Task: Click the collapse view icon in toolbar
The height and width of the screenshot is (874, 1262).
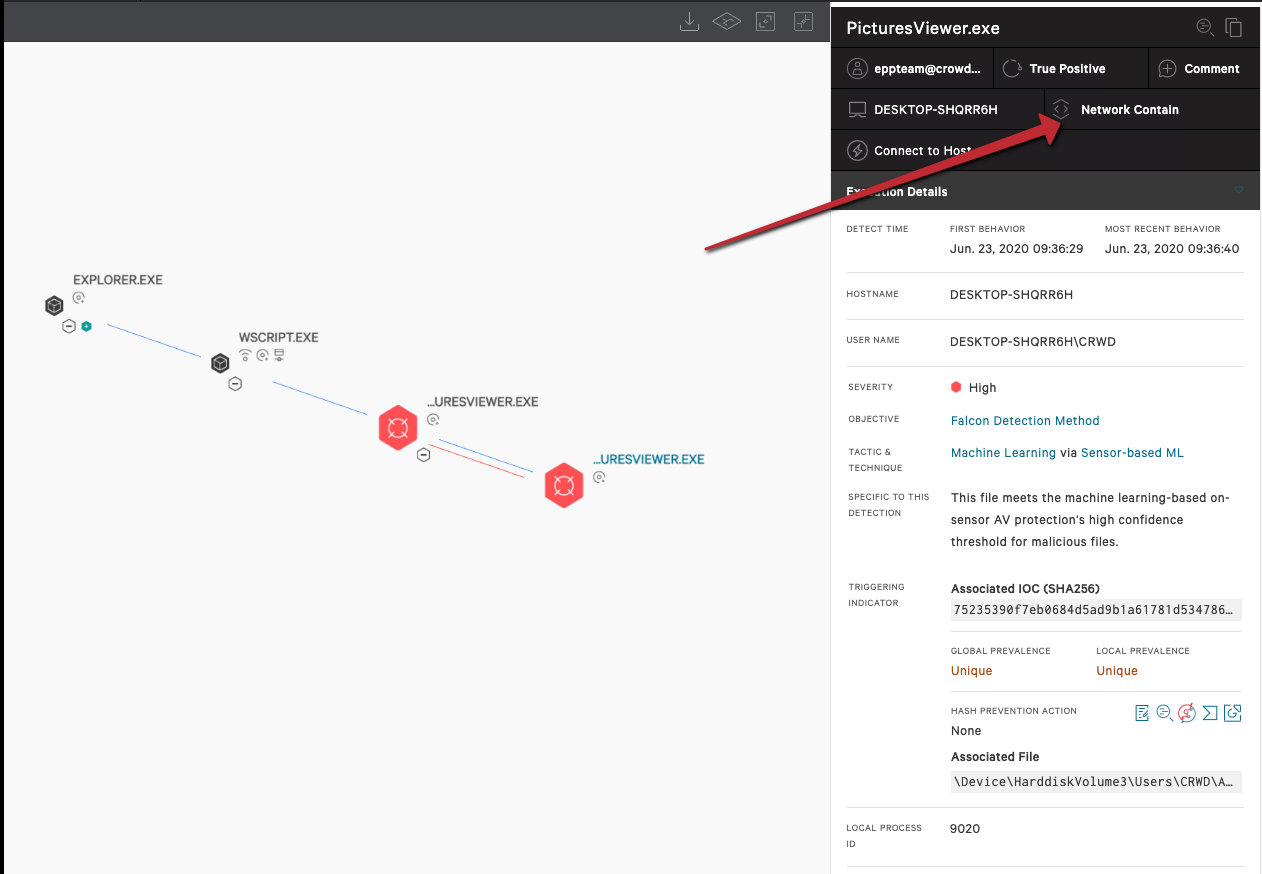Action: click(x=803, y=21)
